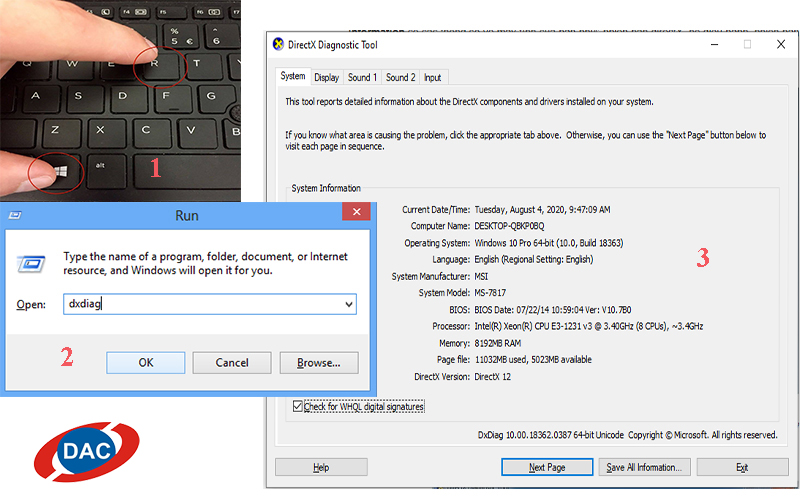Click the Memory value 8192MB RAM

[x=497, y=343]
